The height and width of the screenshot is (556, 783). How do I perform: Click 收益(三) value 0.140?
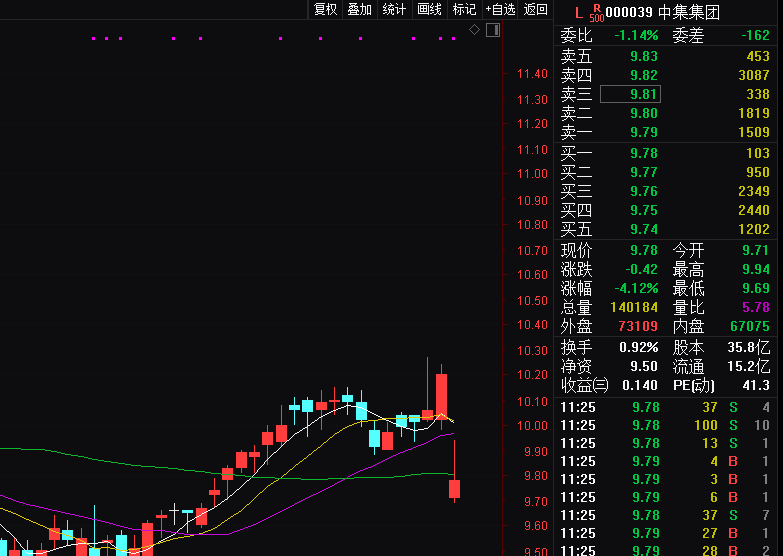coord(640,385)
